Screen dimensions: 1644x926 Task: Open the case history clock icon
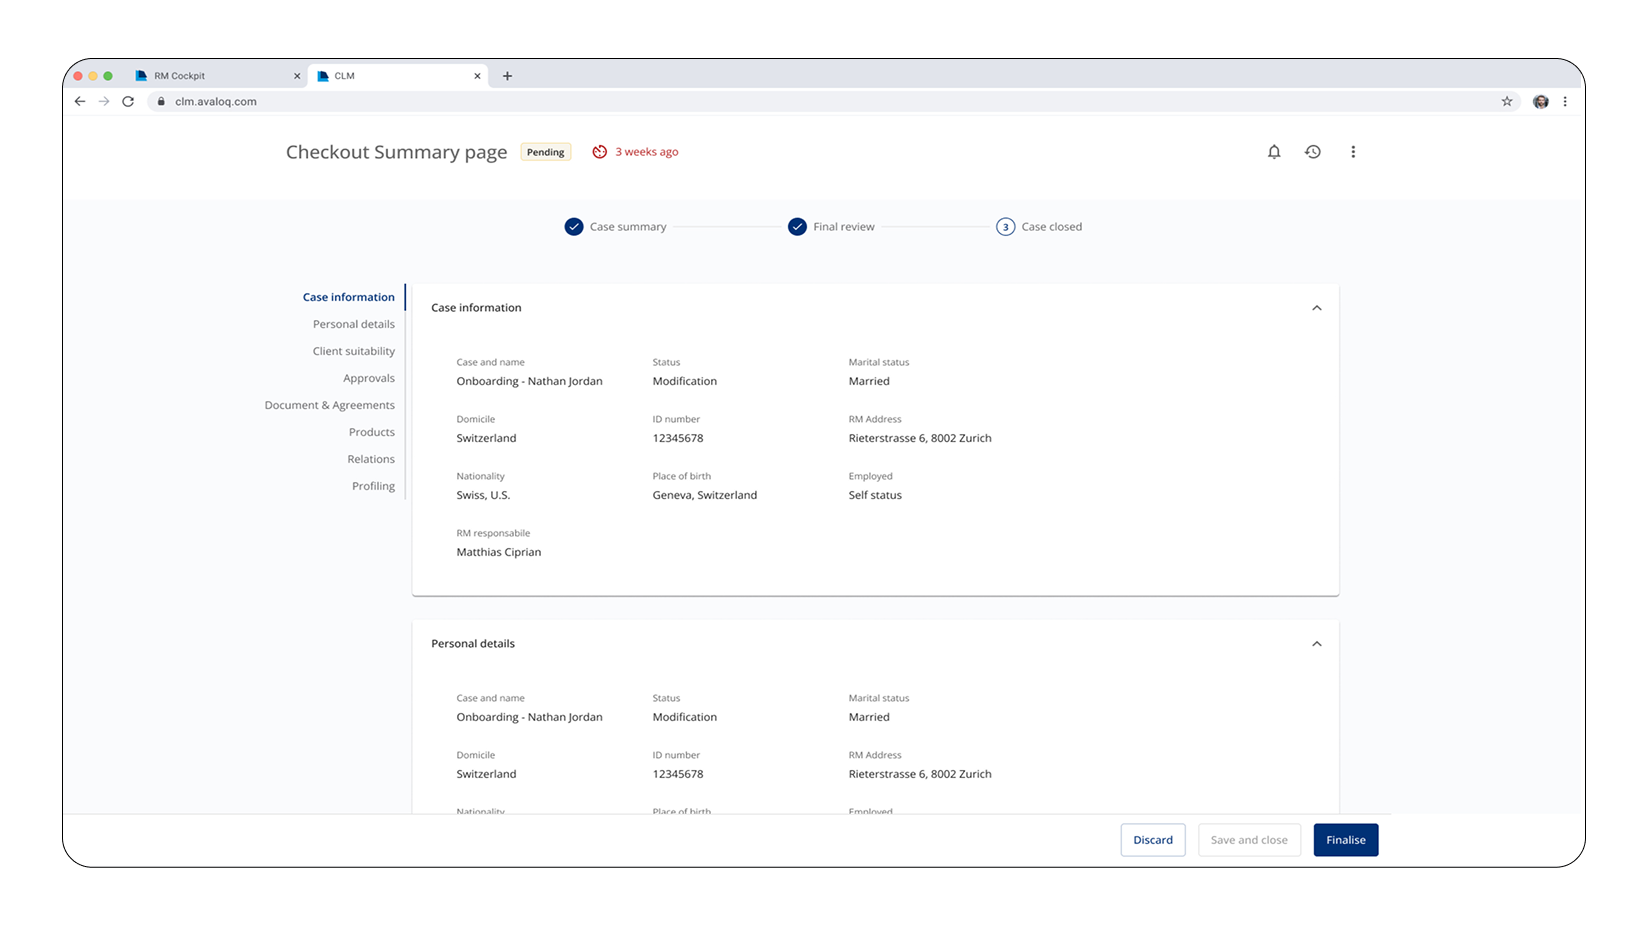[x=1313, y=152]
